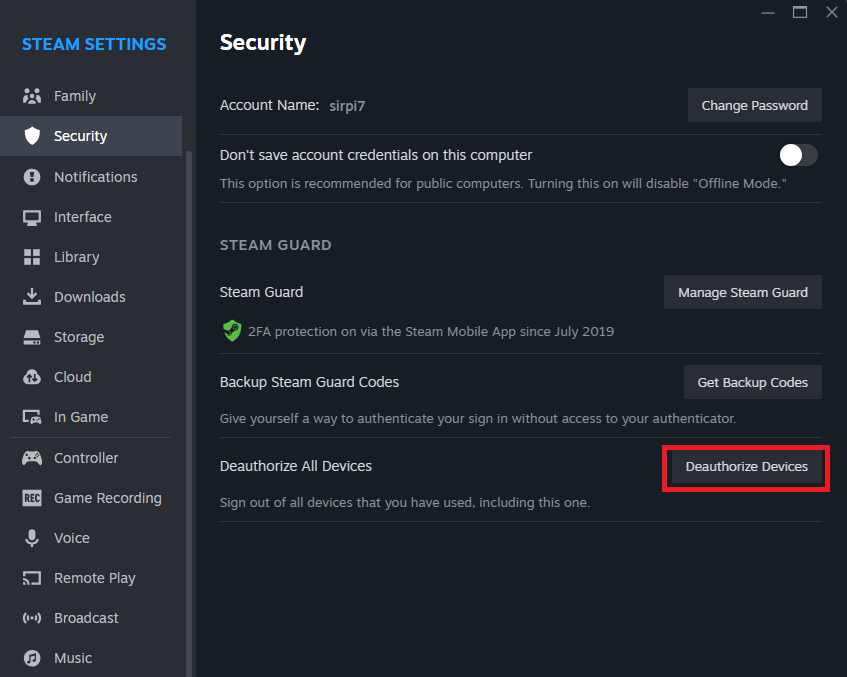Click the Library grid icon
Viewport: 847px width, 677px height.
[x=32, y=257]
